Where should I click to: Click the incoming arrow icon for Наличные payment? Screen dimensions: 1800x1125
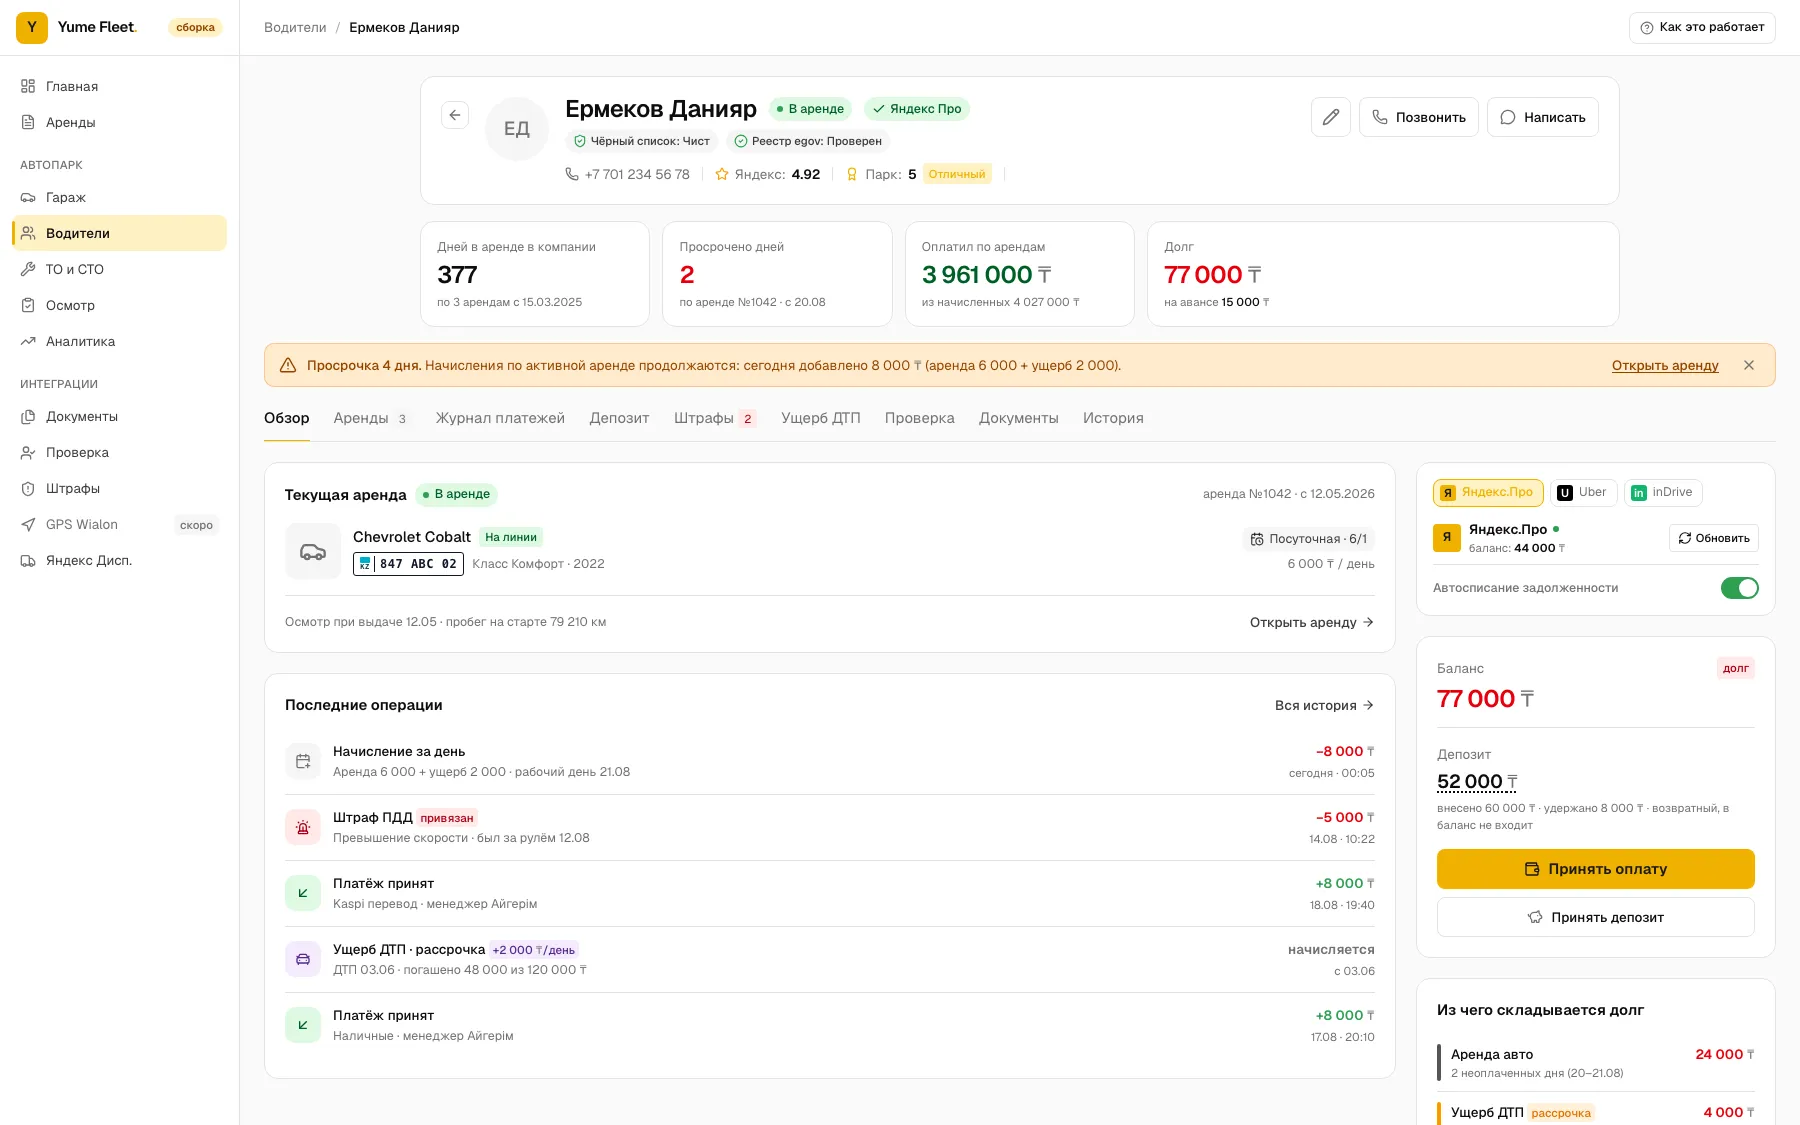[303, 1025]
